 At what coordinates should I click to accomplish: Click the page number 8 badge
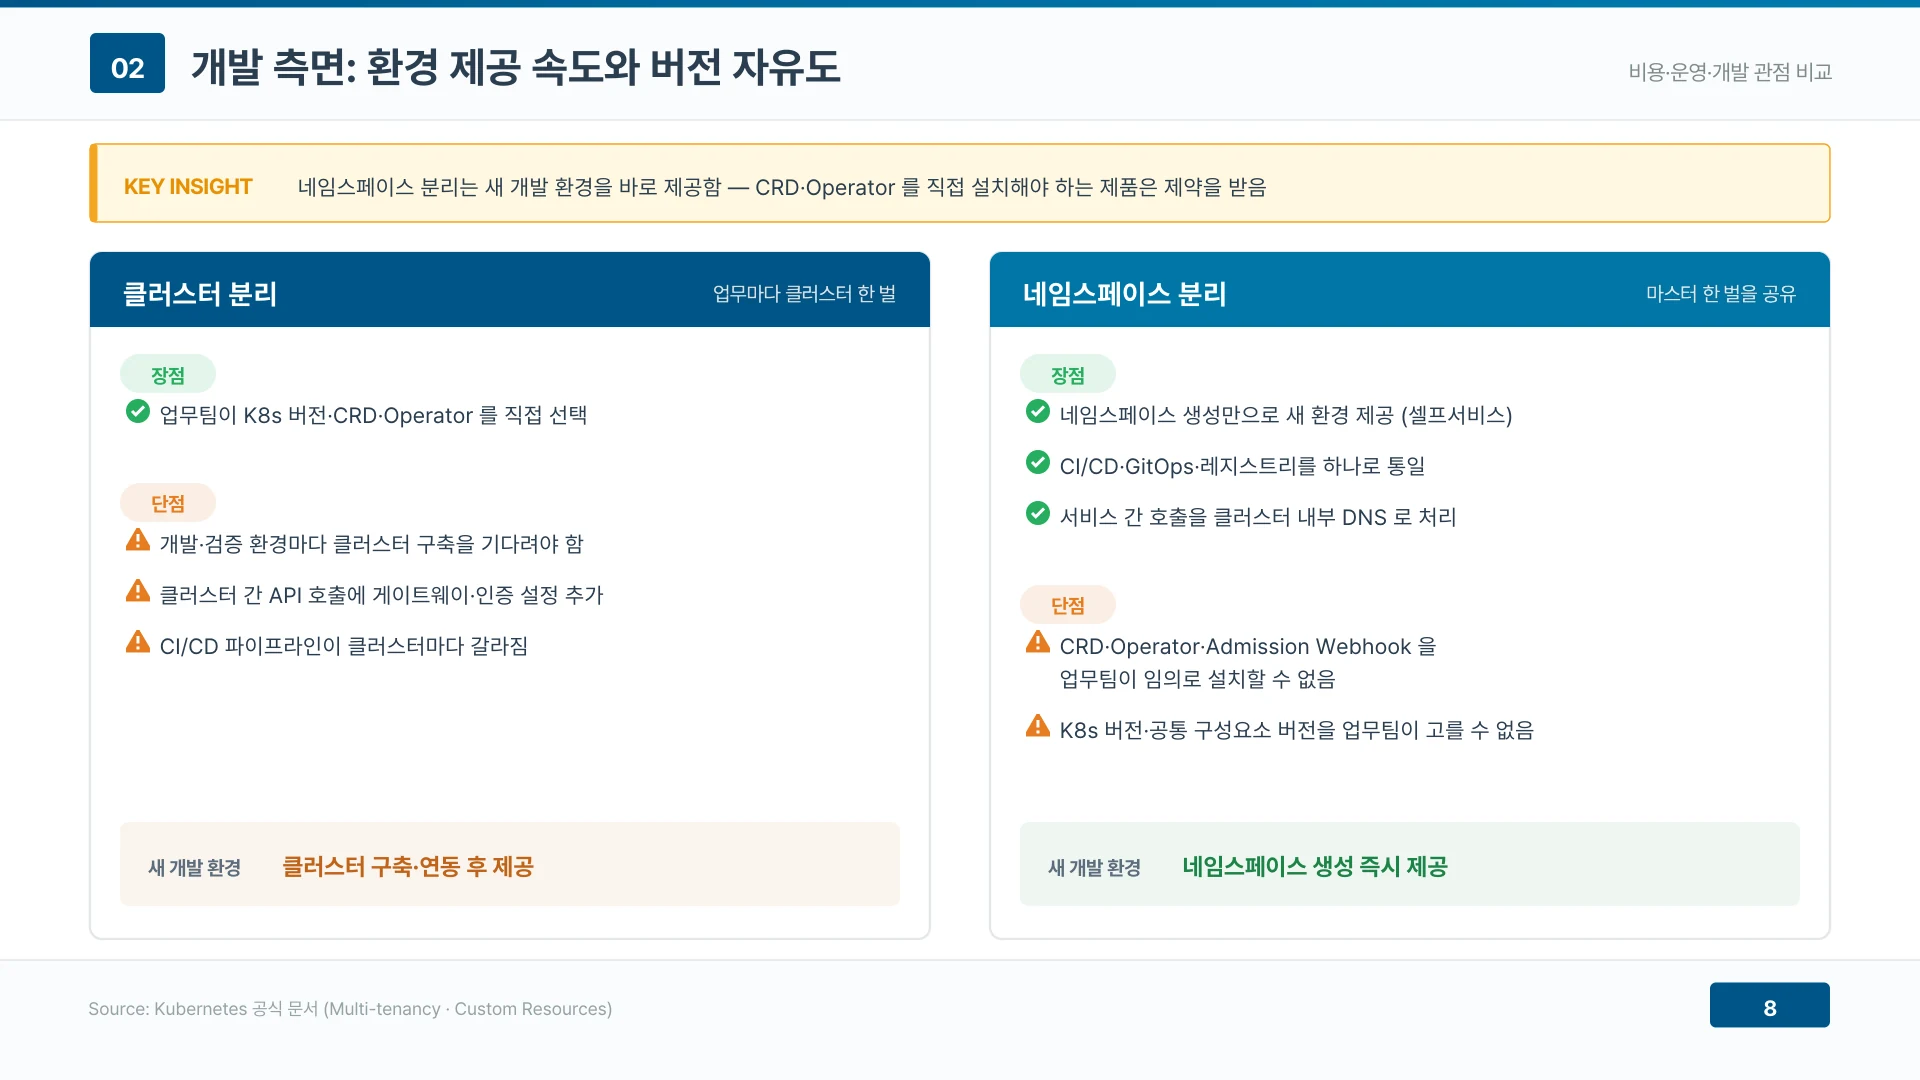pyautogui.click(x=1769, y=1005)
